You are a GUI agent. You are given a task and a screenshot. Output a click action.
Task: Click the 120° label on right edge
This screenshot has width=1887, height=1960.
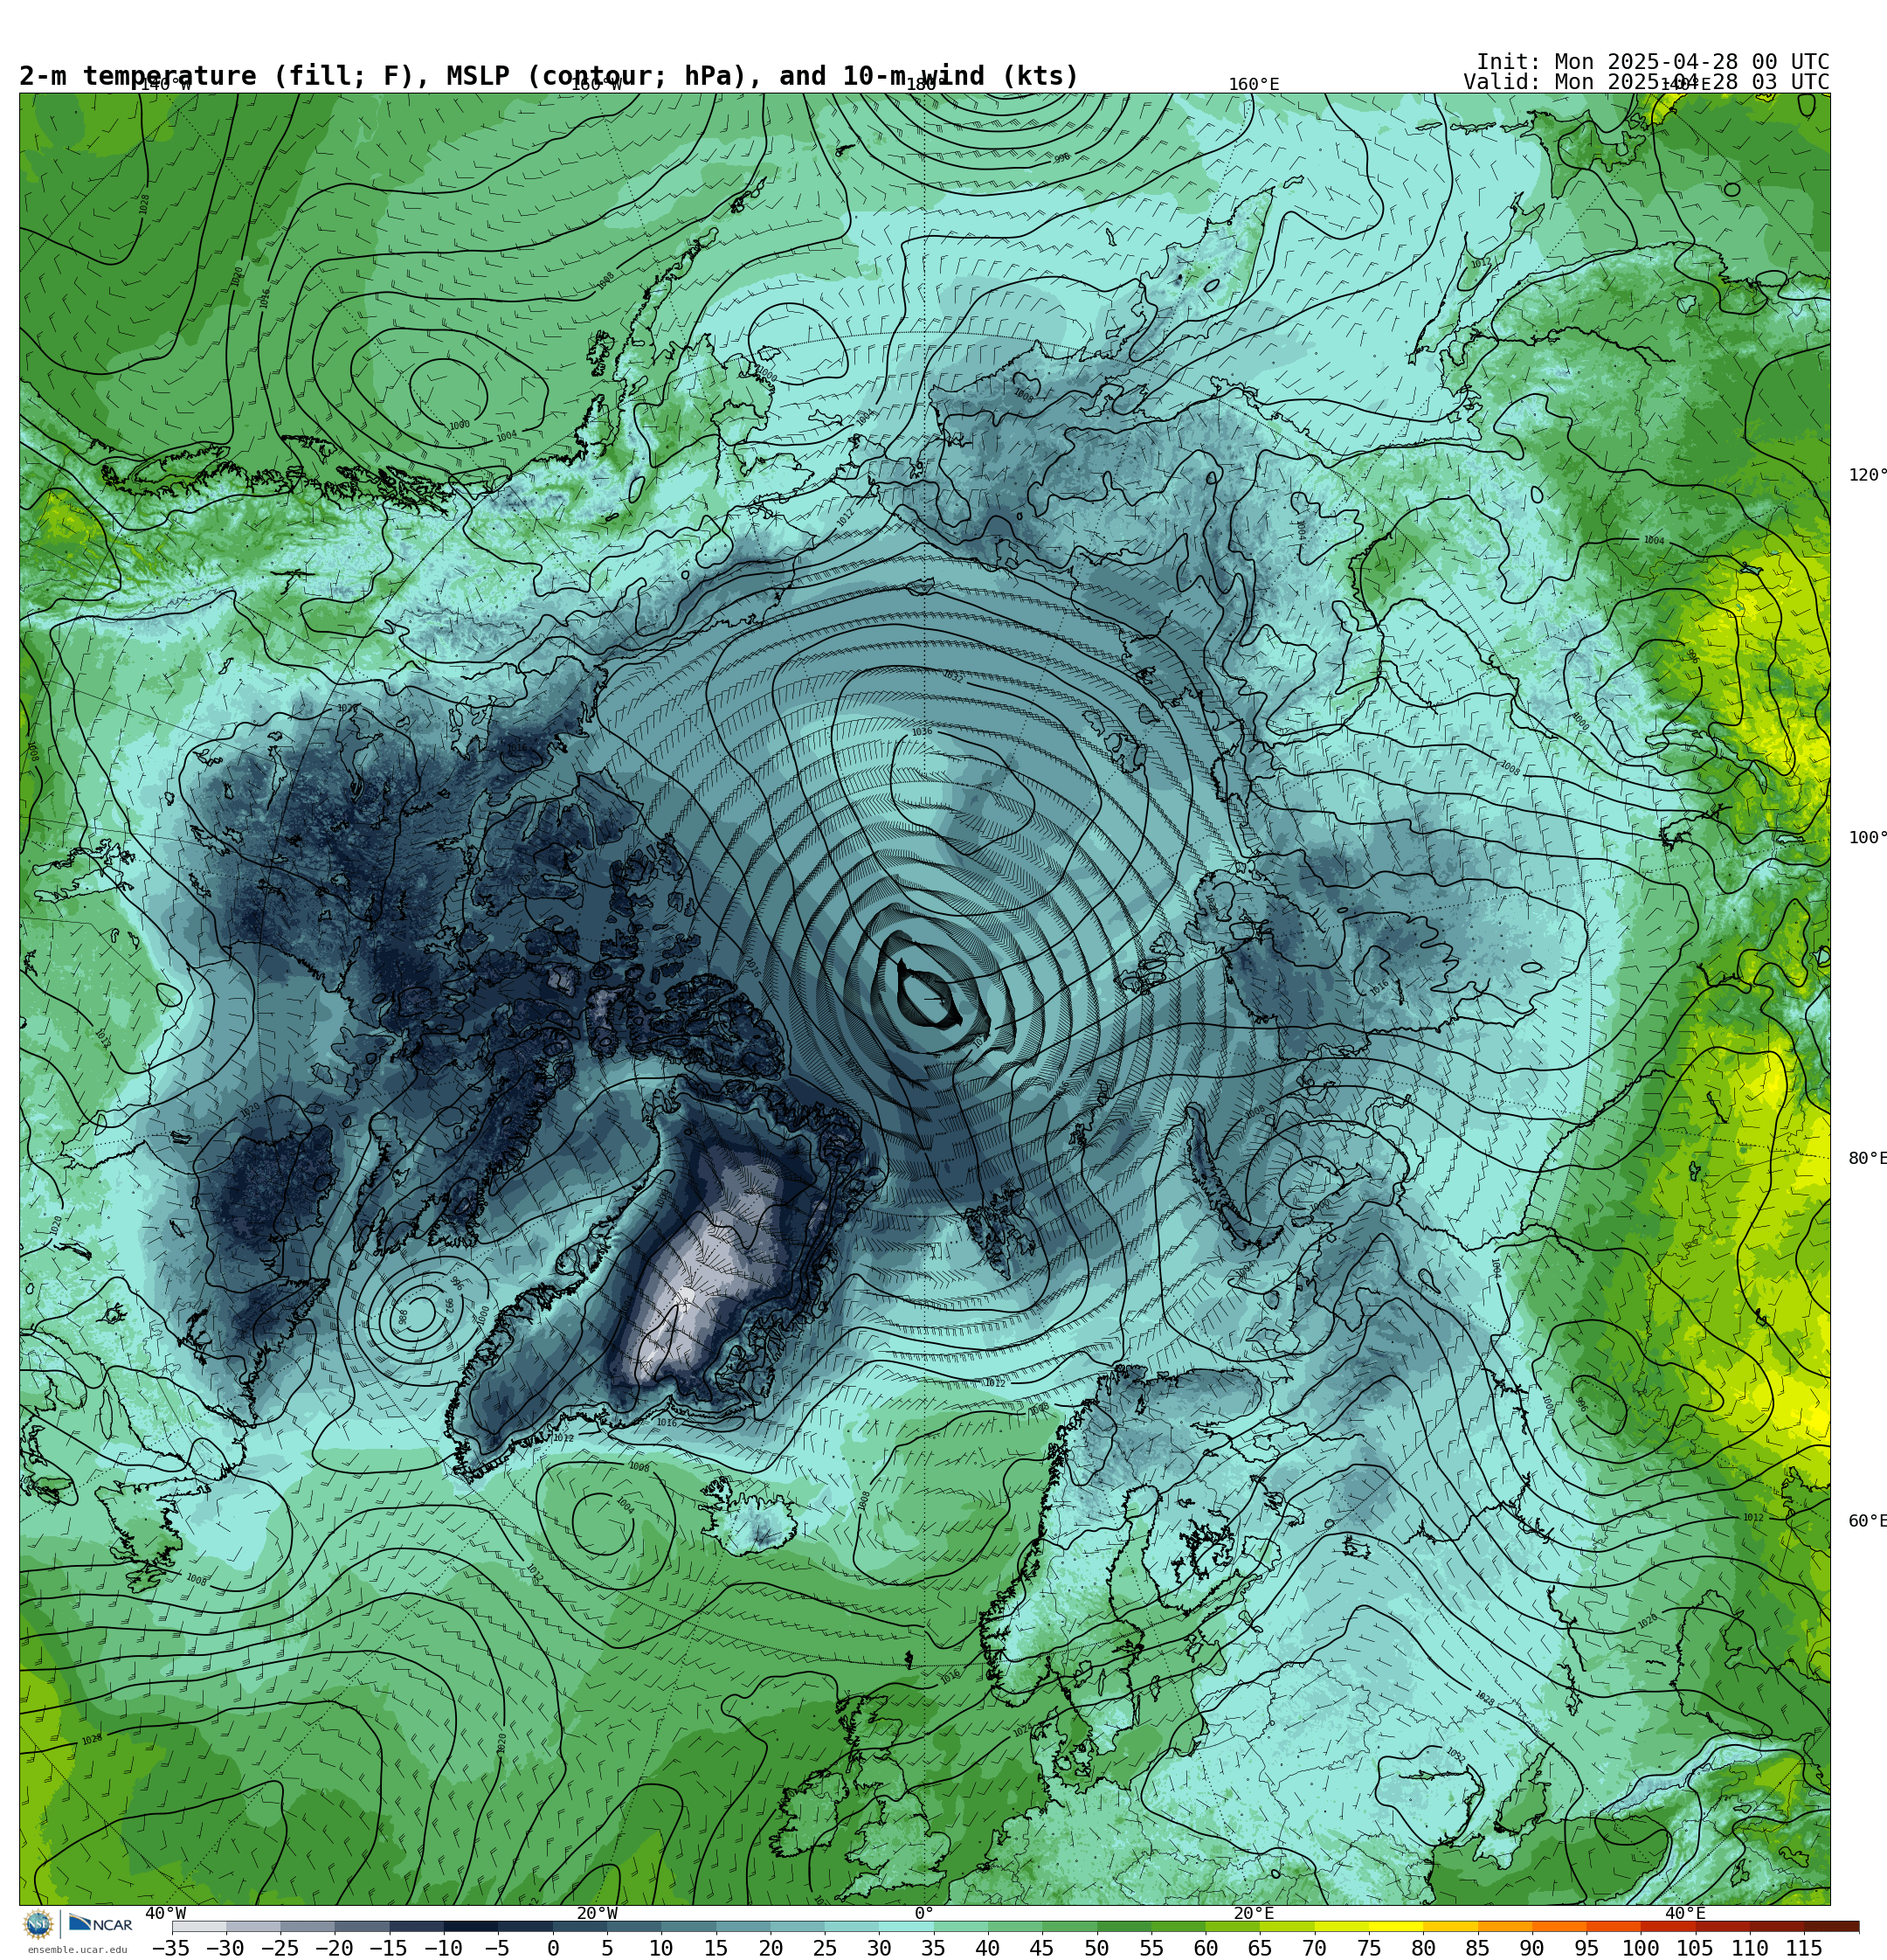coord(1867,475)
